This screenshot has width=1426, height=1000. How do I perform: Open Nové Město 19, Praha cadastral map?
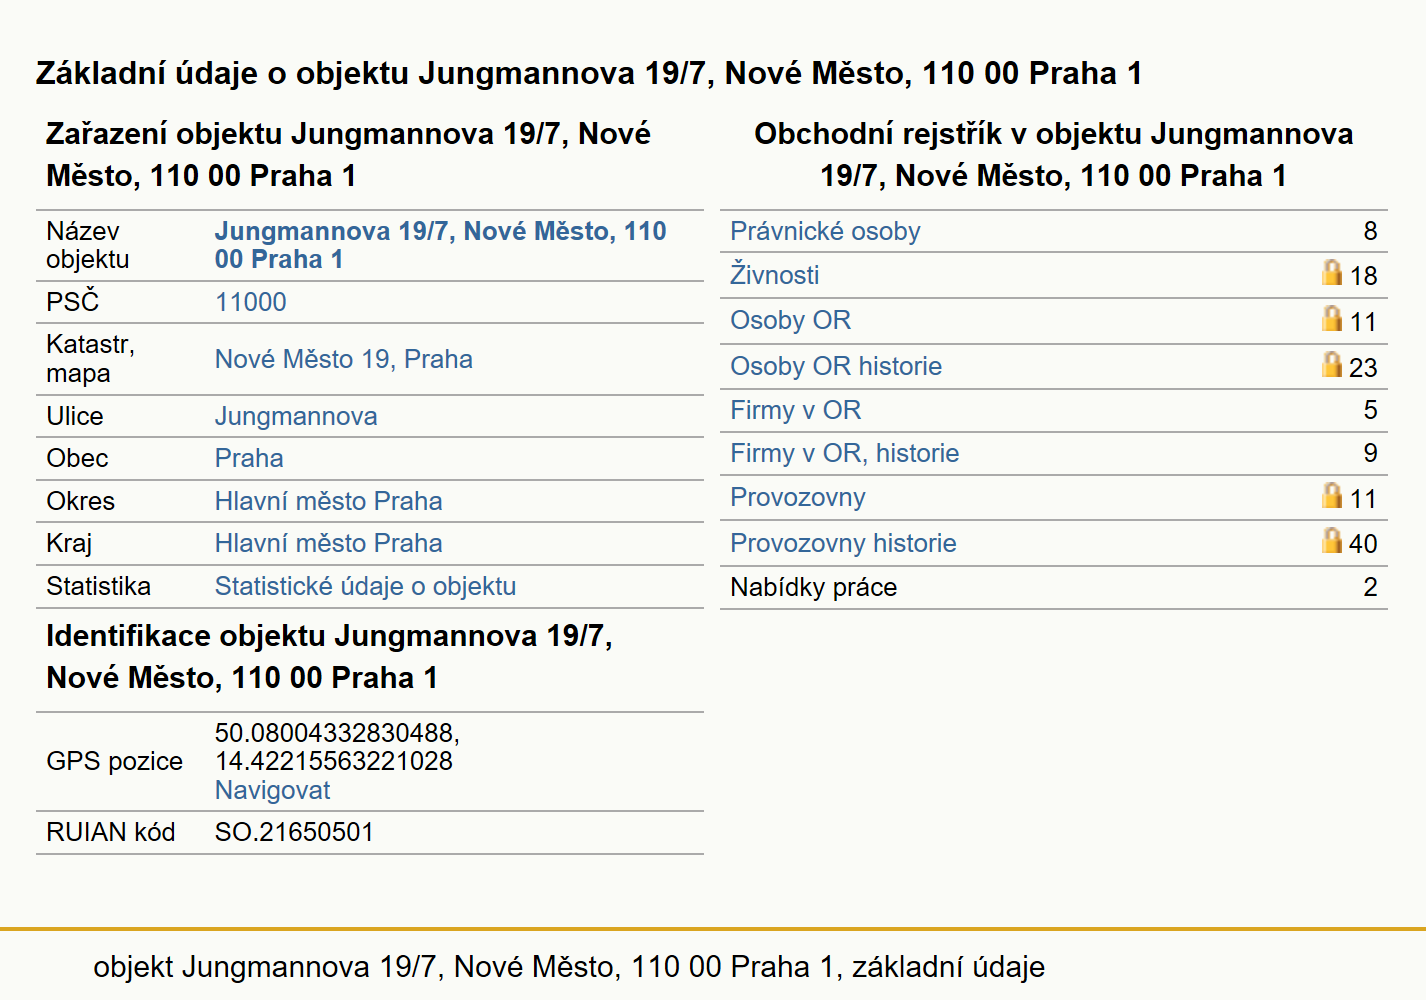click(x=343, y=359)
